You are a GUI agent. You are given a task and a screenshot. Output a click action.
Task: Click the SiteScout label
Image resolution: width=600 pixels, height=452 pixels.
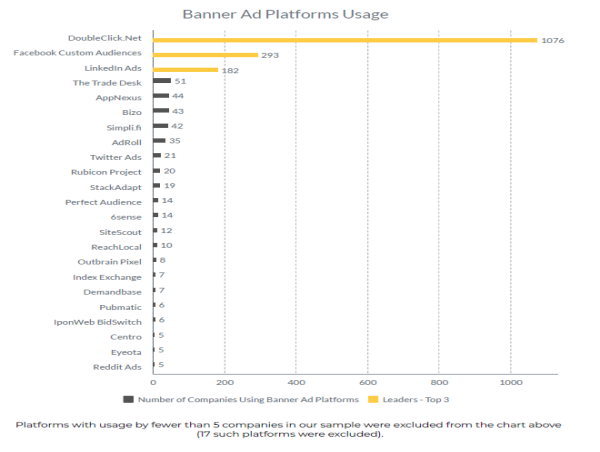[x=121, y=232]
